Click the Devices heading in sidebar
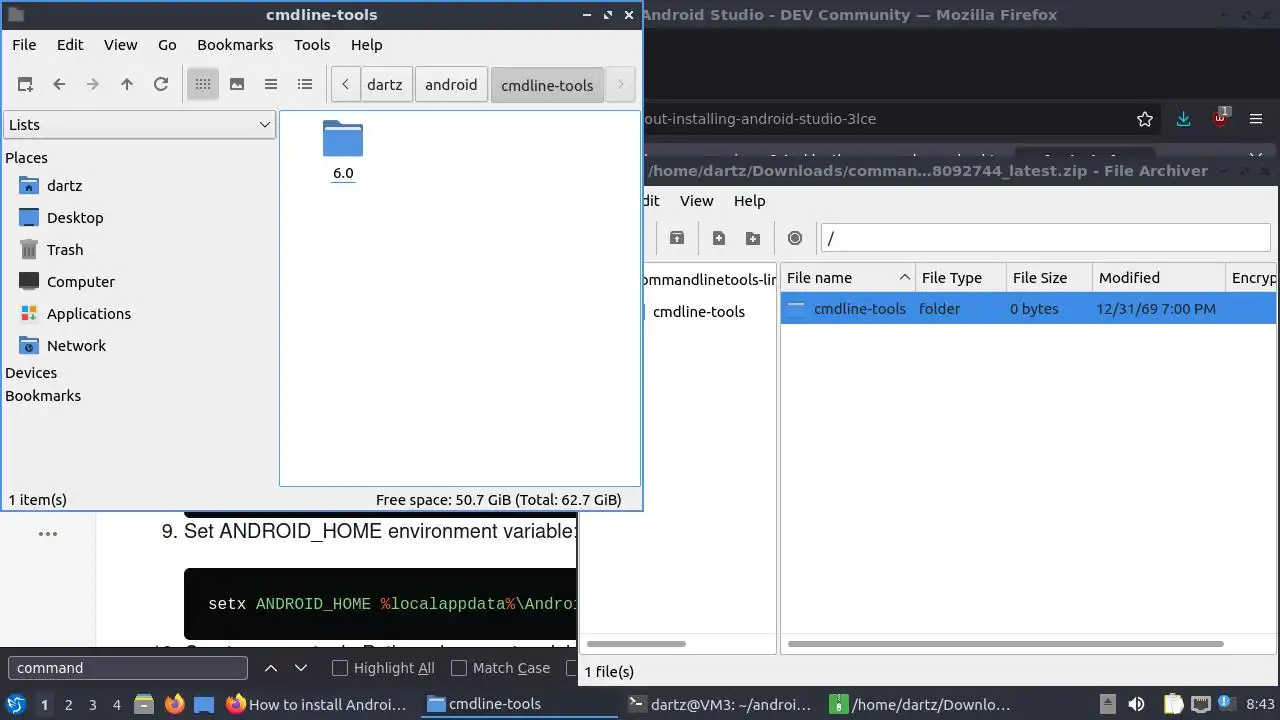 tap(31, 373)
